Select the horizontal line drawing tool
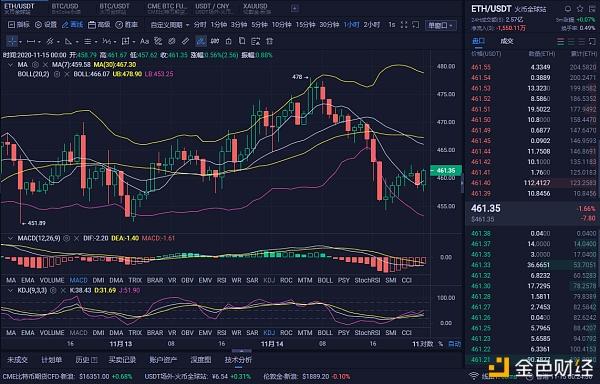The image size is (600, 384). point(31,41)
